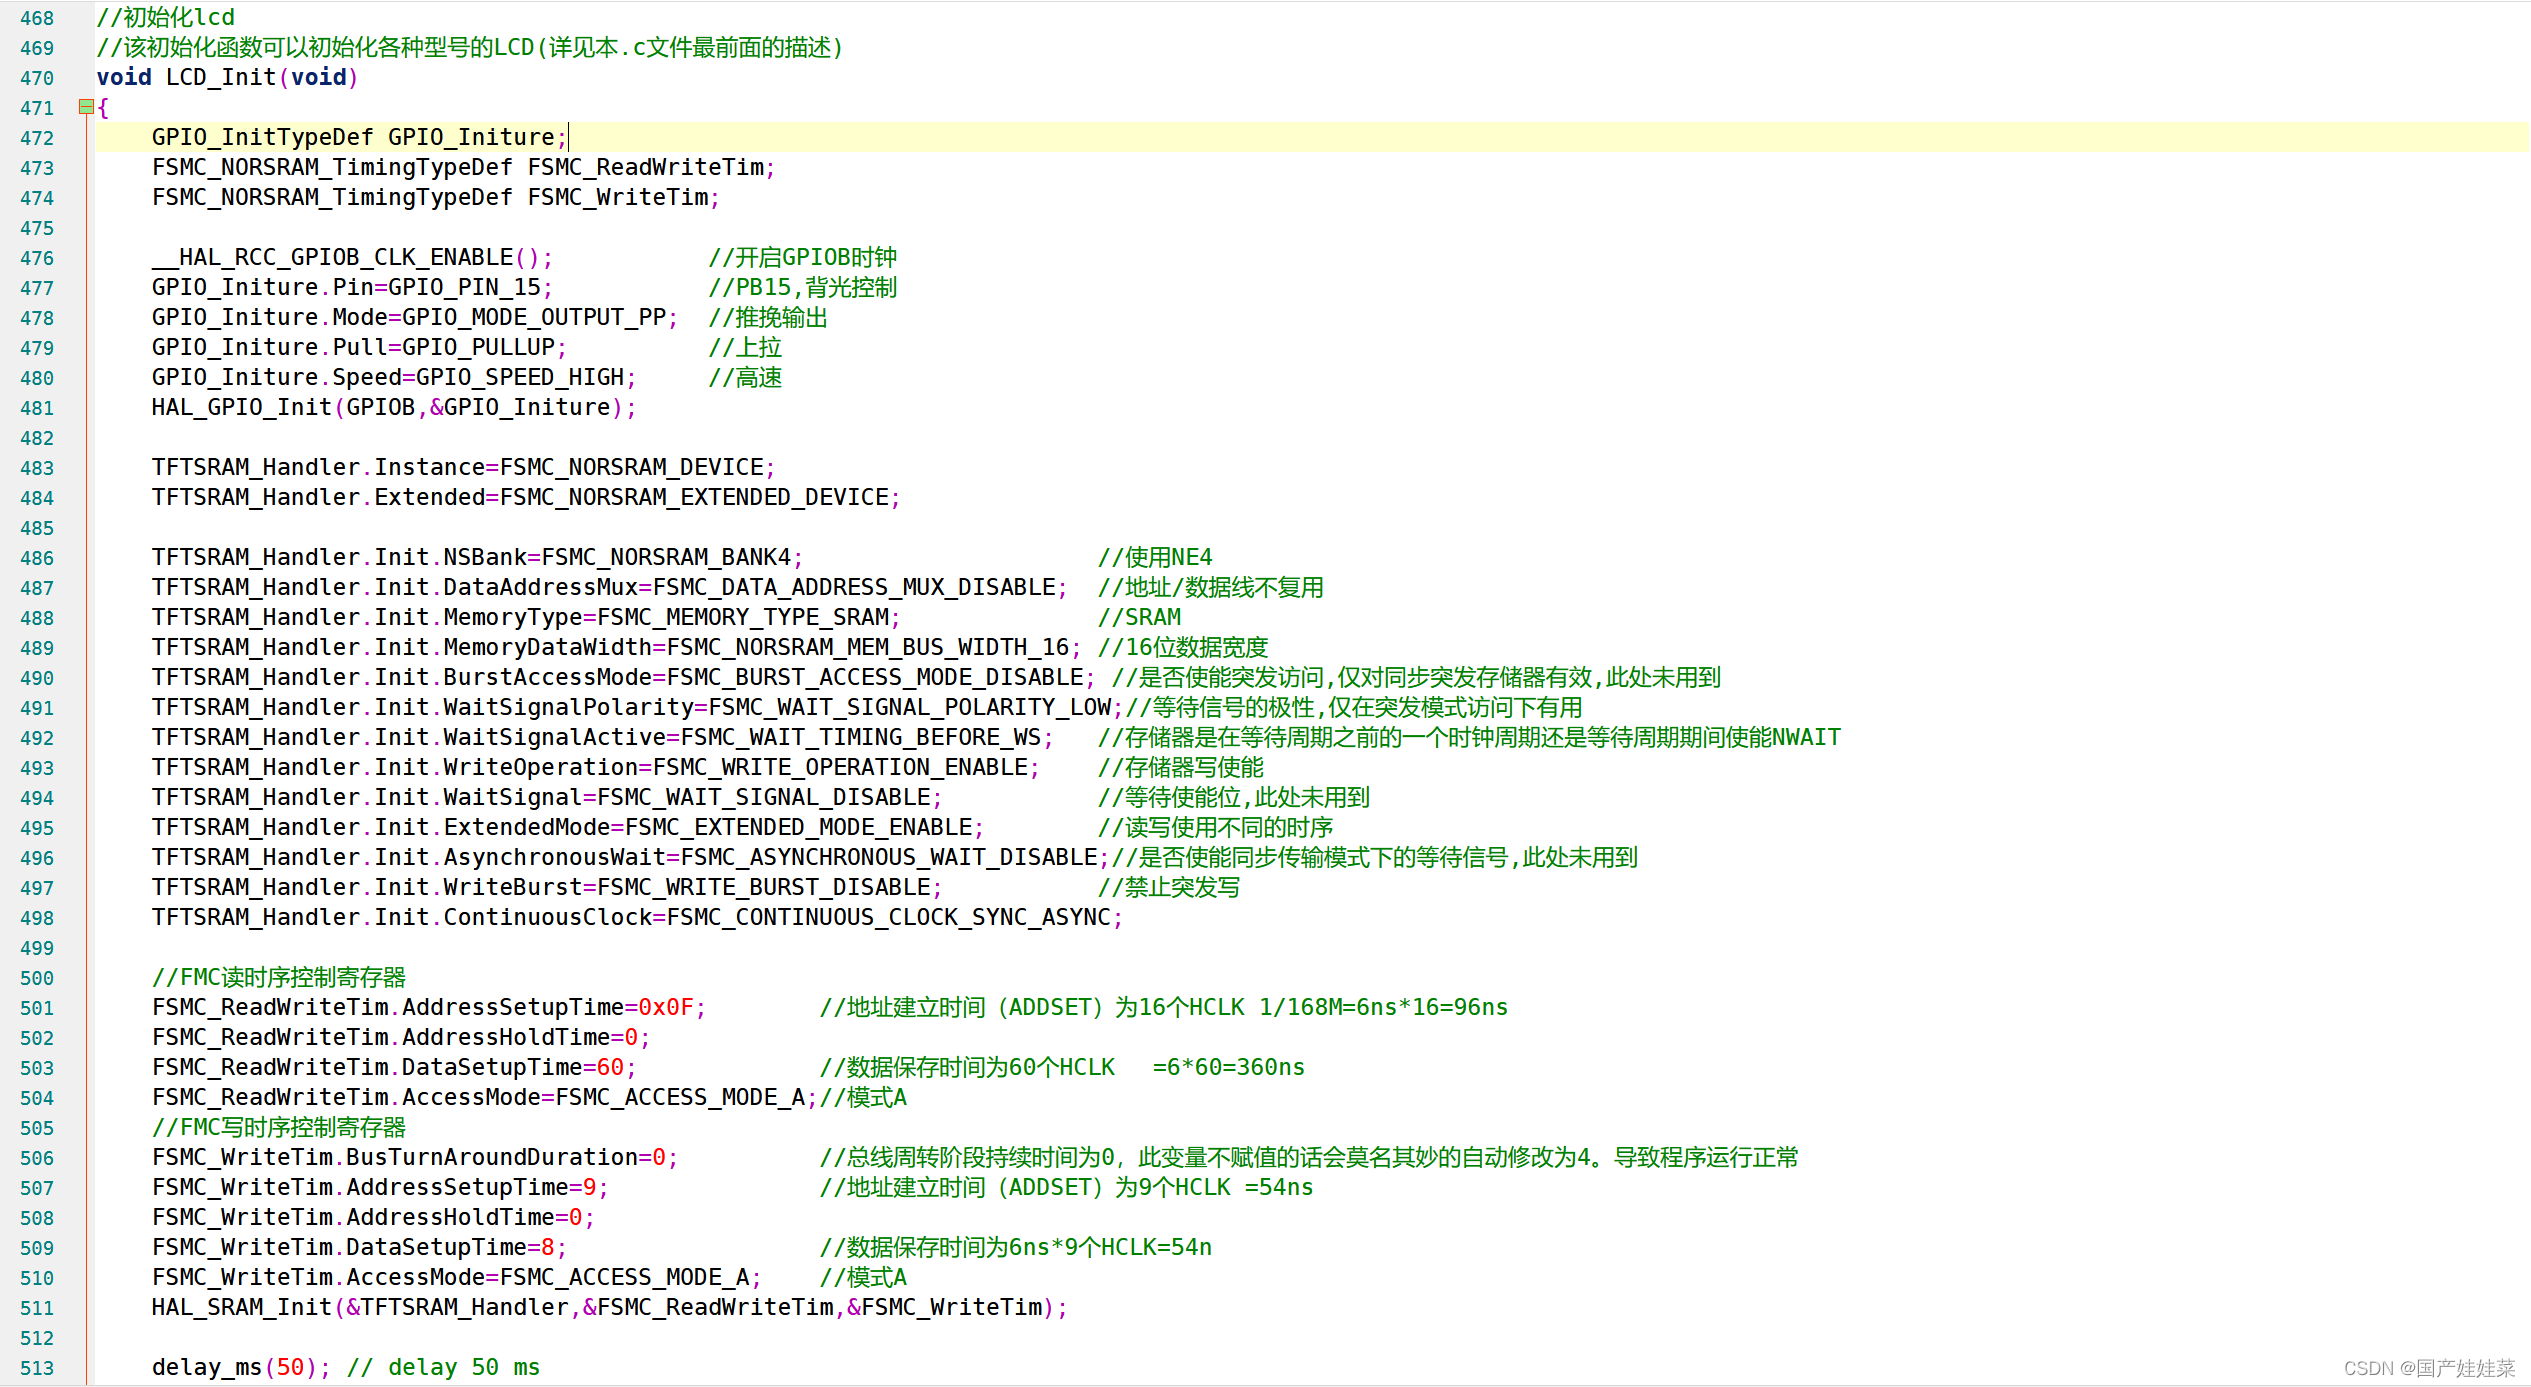Click 'GPIO_Initure.Speed=GPIO_SPEED_HIGH;' statement
The height and width of the screenshot is (1387, 2531).
[394, 377]
